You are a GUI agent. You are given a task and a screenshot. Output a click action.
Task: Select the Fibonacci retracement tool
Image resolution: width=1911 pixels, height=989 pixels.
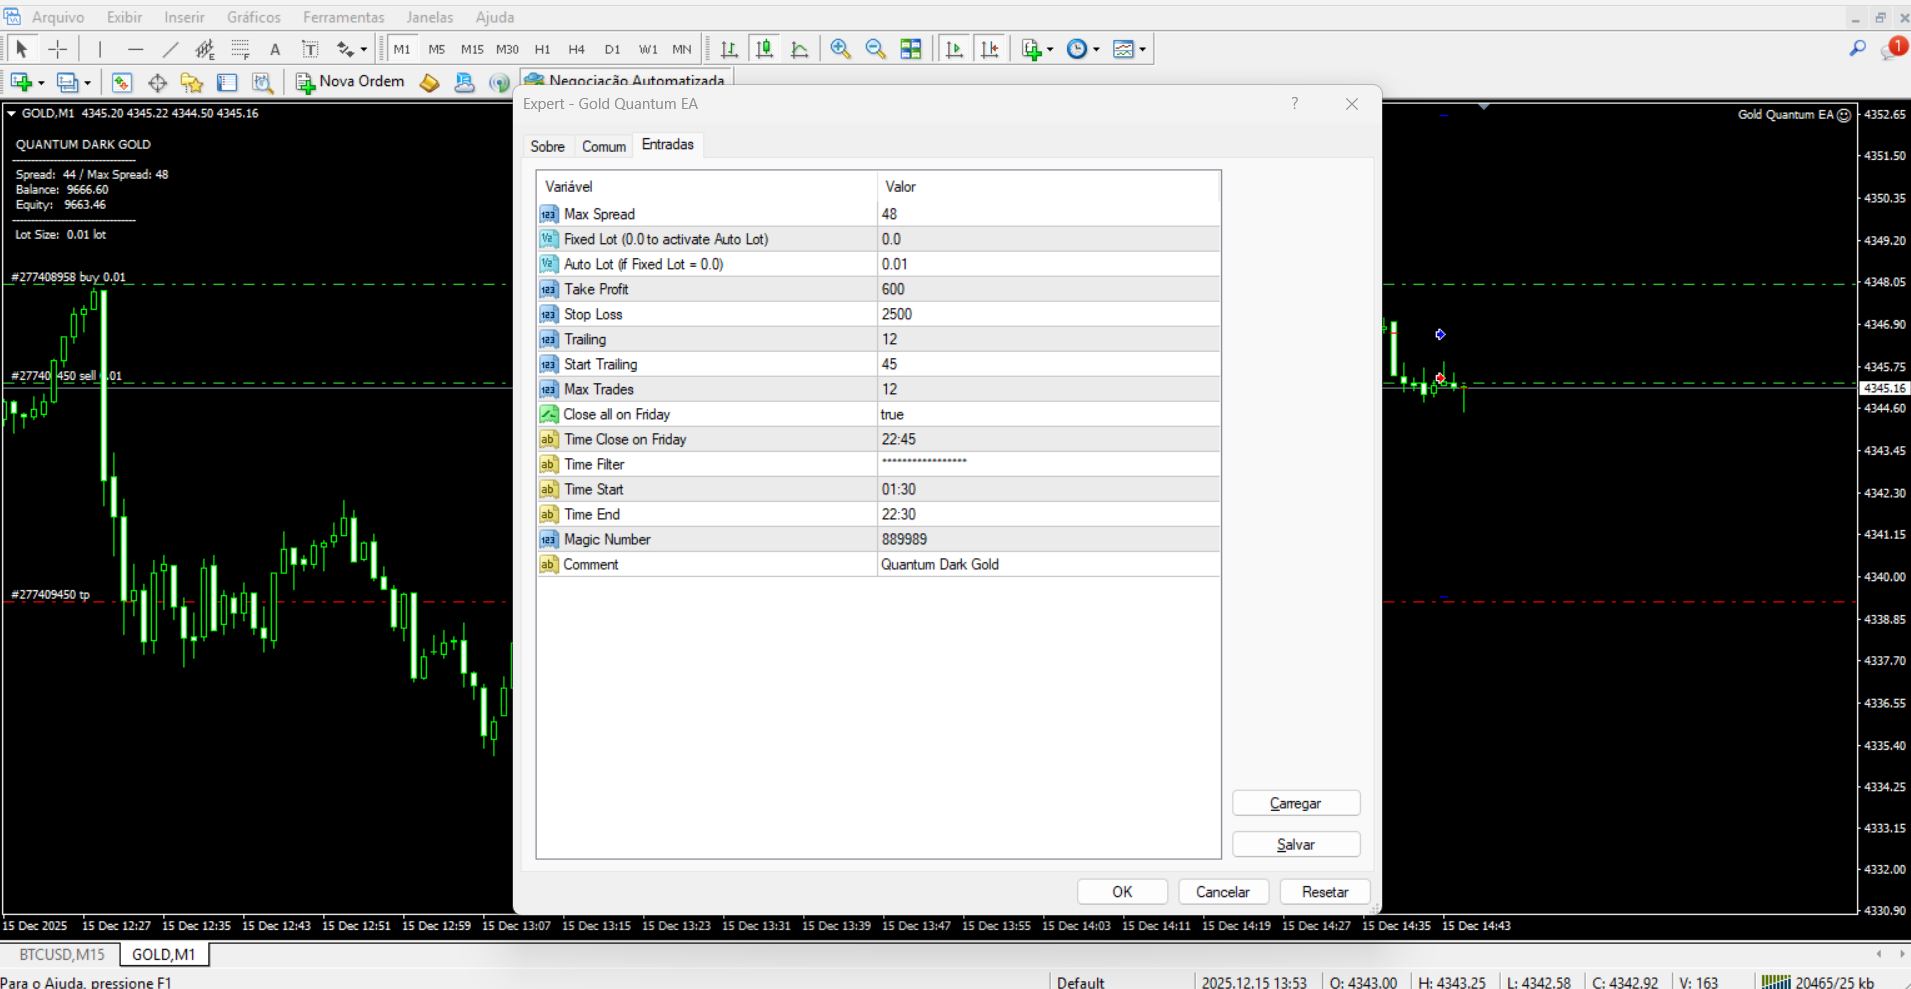pos(240,49)
